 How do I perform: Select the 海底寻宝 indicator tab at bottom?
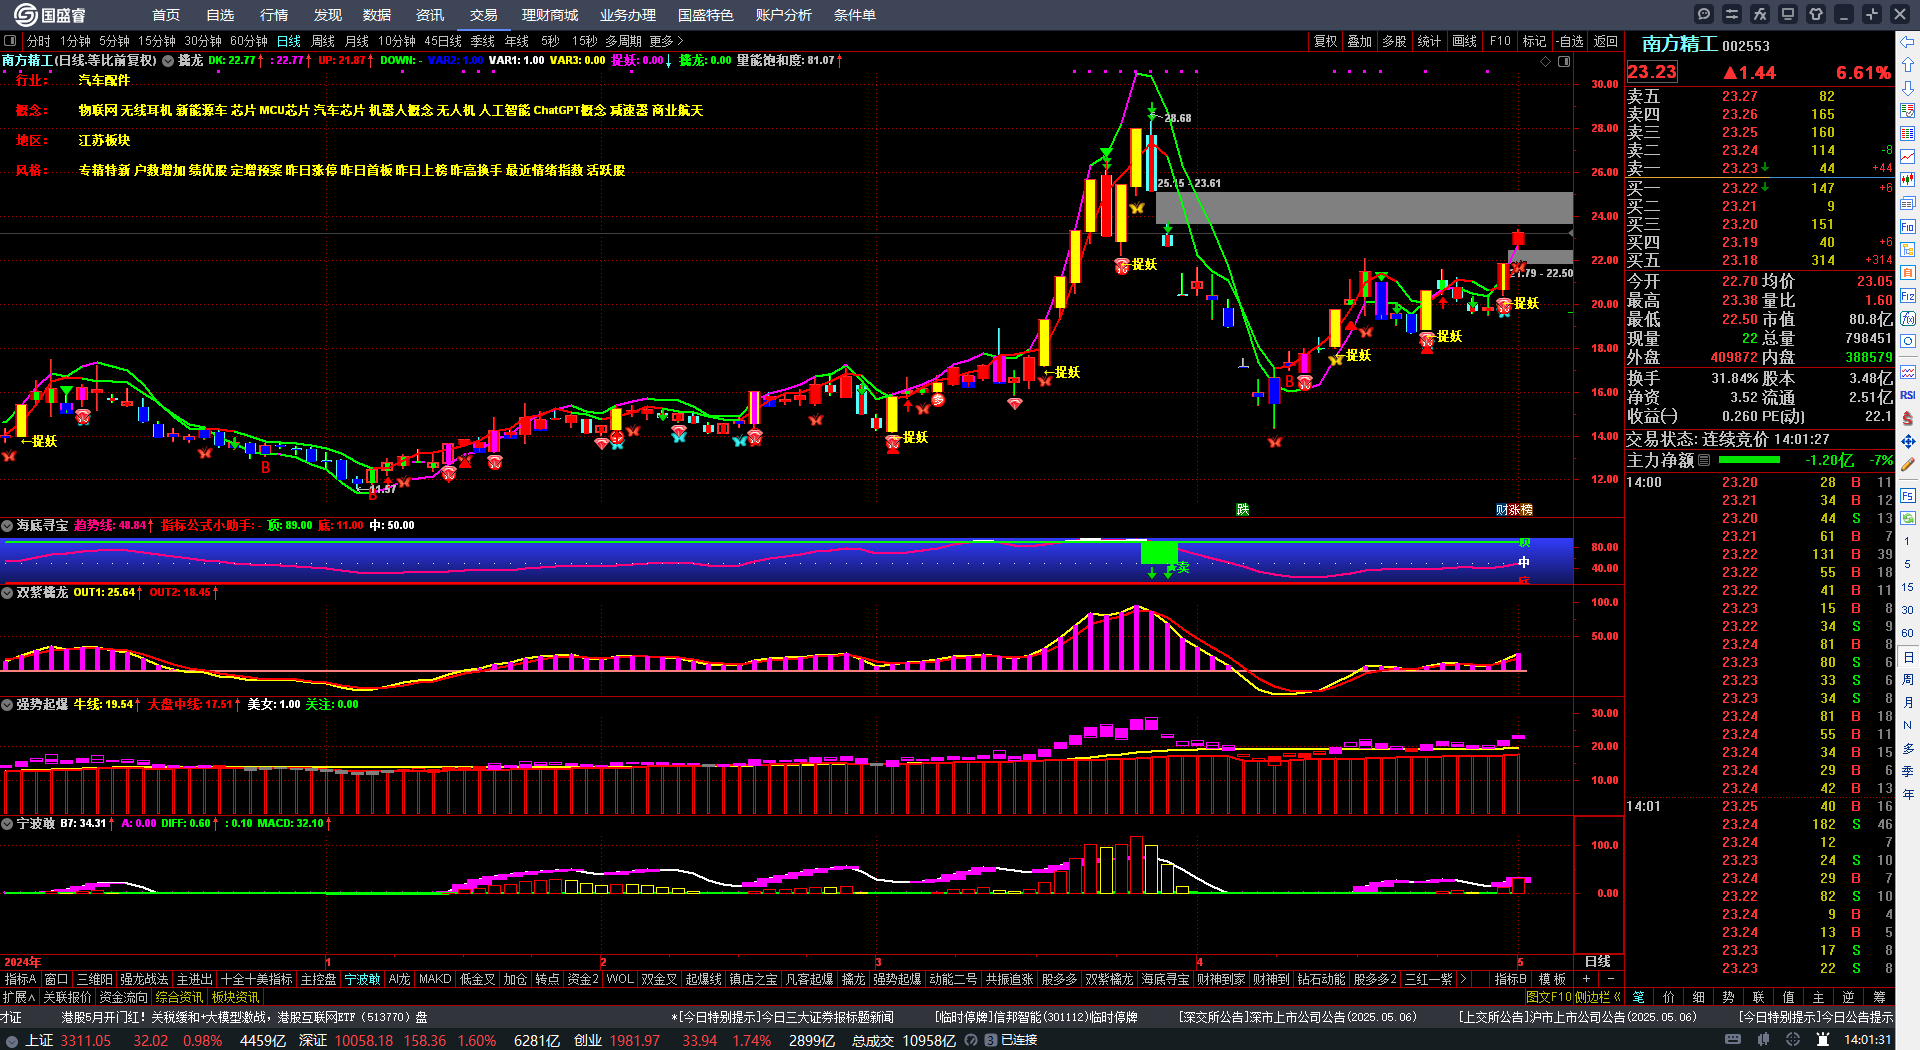coord(1165,979)
